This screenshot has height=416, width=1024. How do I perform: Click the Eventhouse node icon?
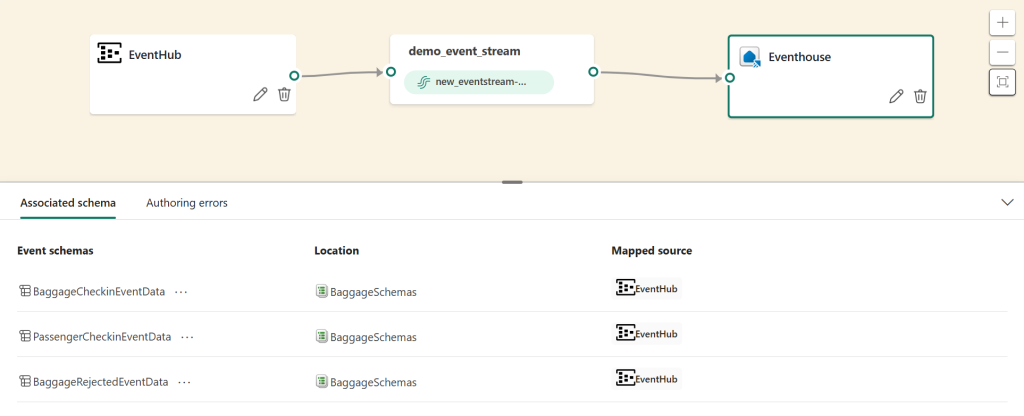[x=749, y=57]
